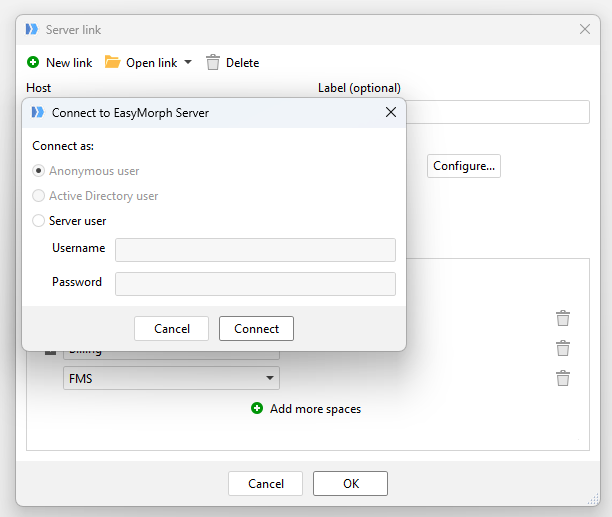Viewport: 612px width, 517px height.
Task: Cancel the Server link window
Action: [x=265, y=483]
